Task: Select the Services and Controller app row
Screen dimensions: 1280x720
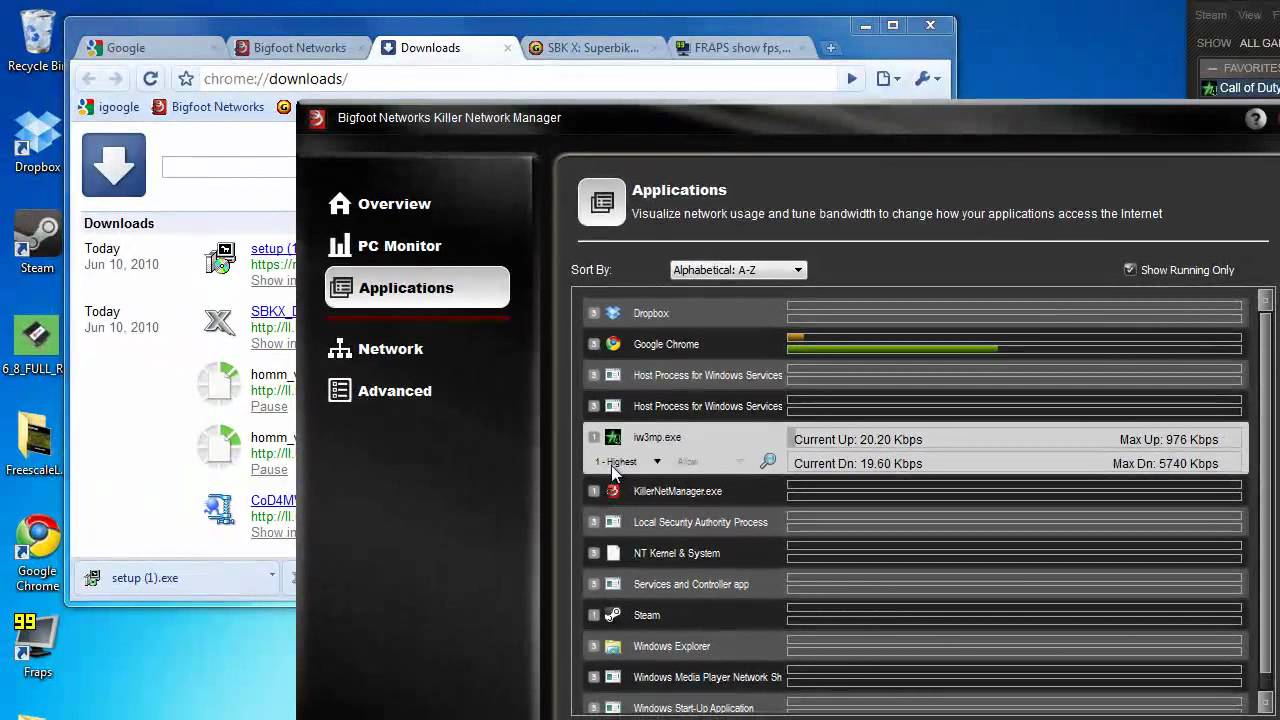Action: pyautogui.click(x=915, y=584)
